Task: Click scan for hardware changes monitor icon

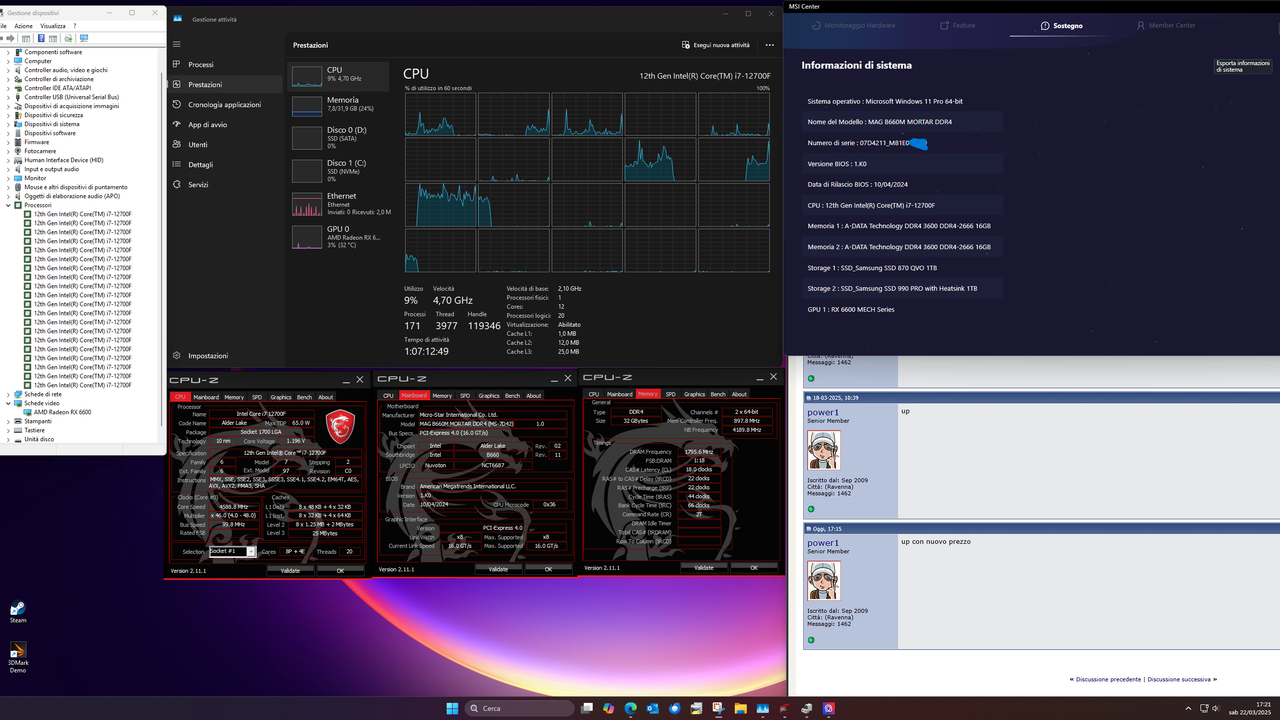Action: click(x=84, y=38)
